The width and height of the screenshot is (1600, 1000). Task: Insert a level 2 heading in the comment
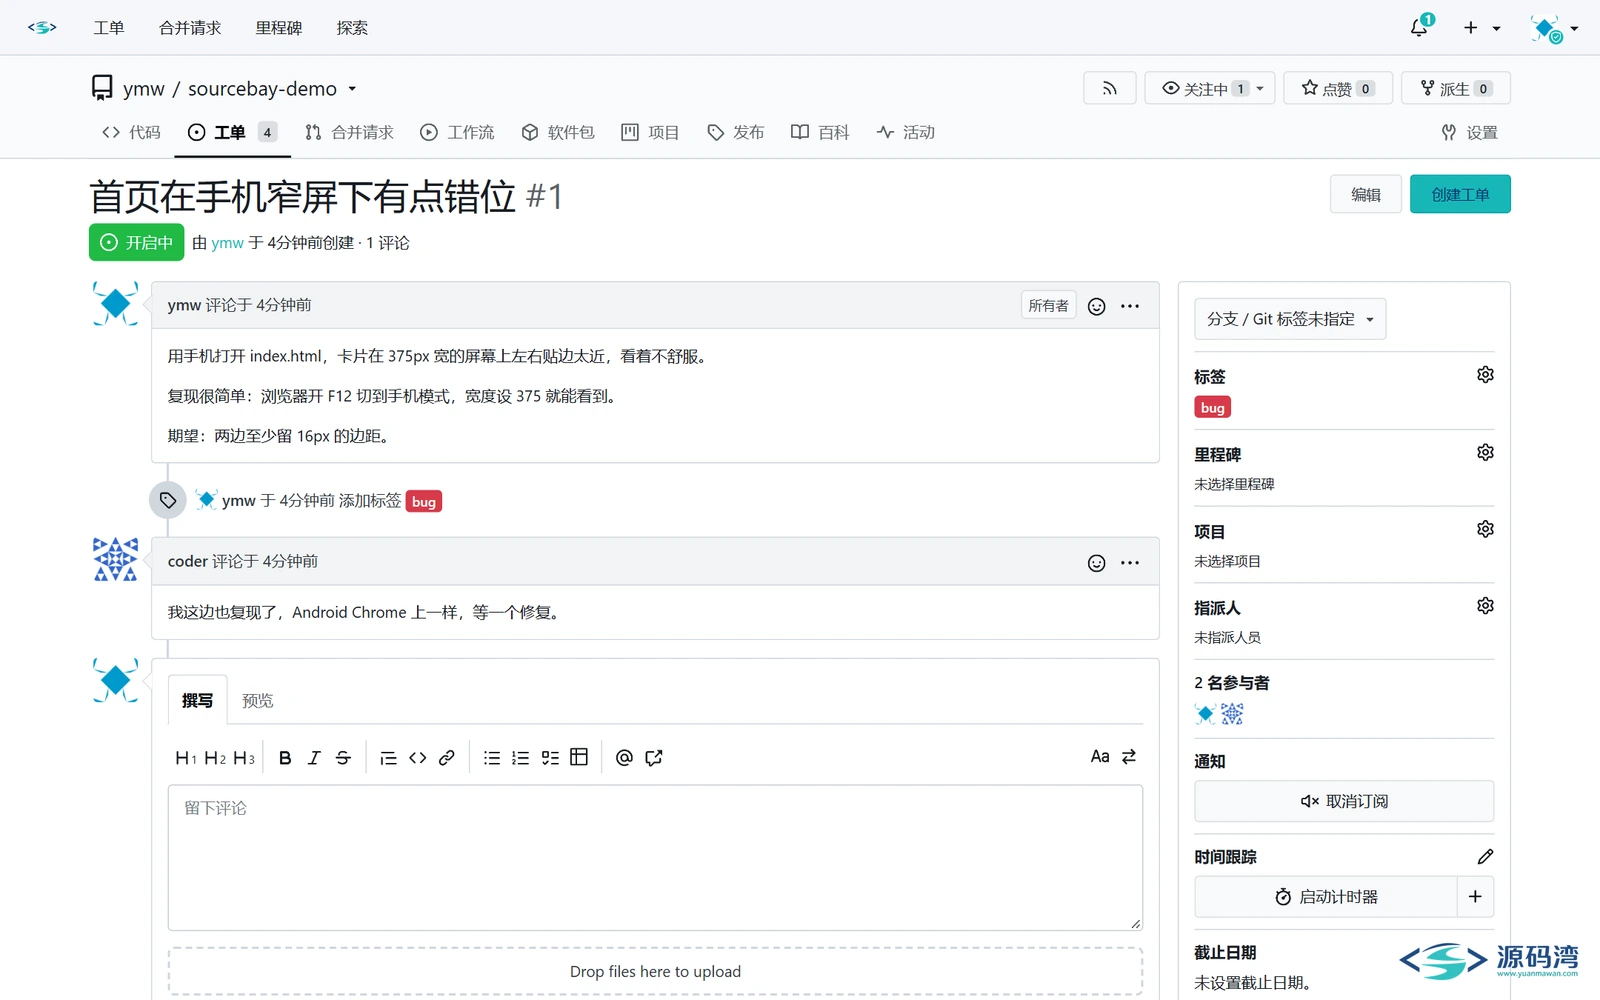(215, 758)
